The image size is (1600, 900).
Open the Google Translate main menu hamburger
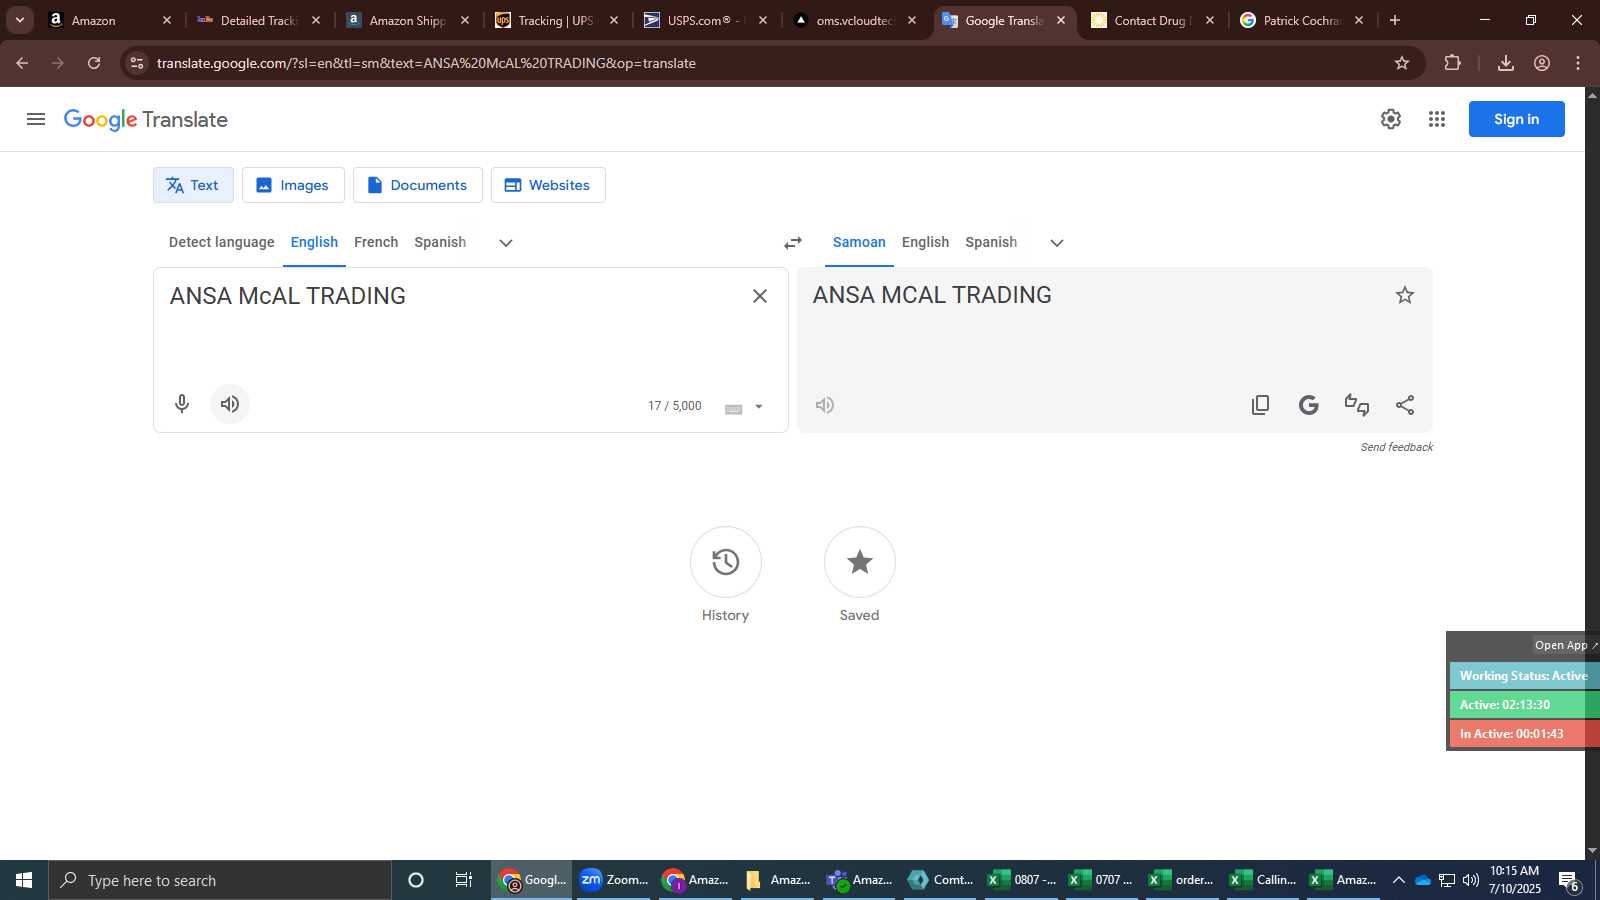(x=36, y=119)
